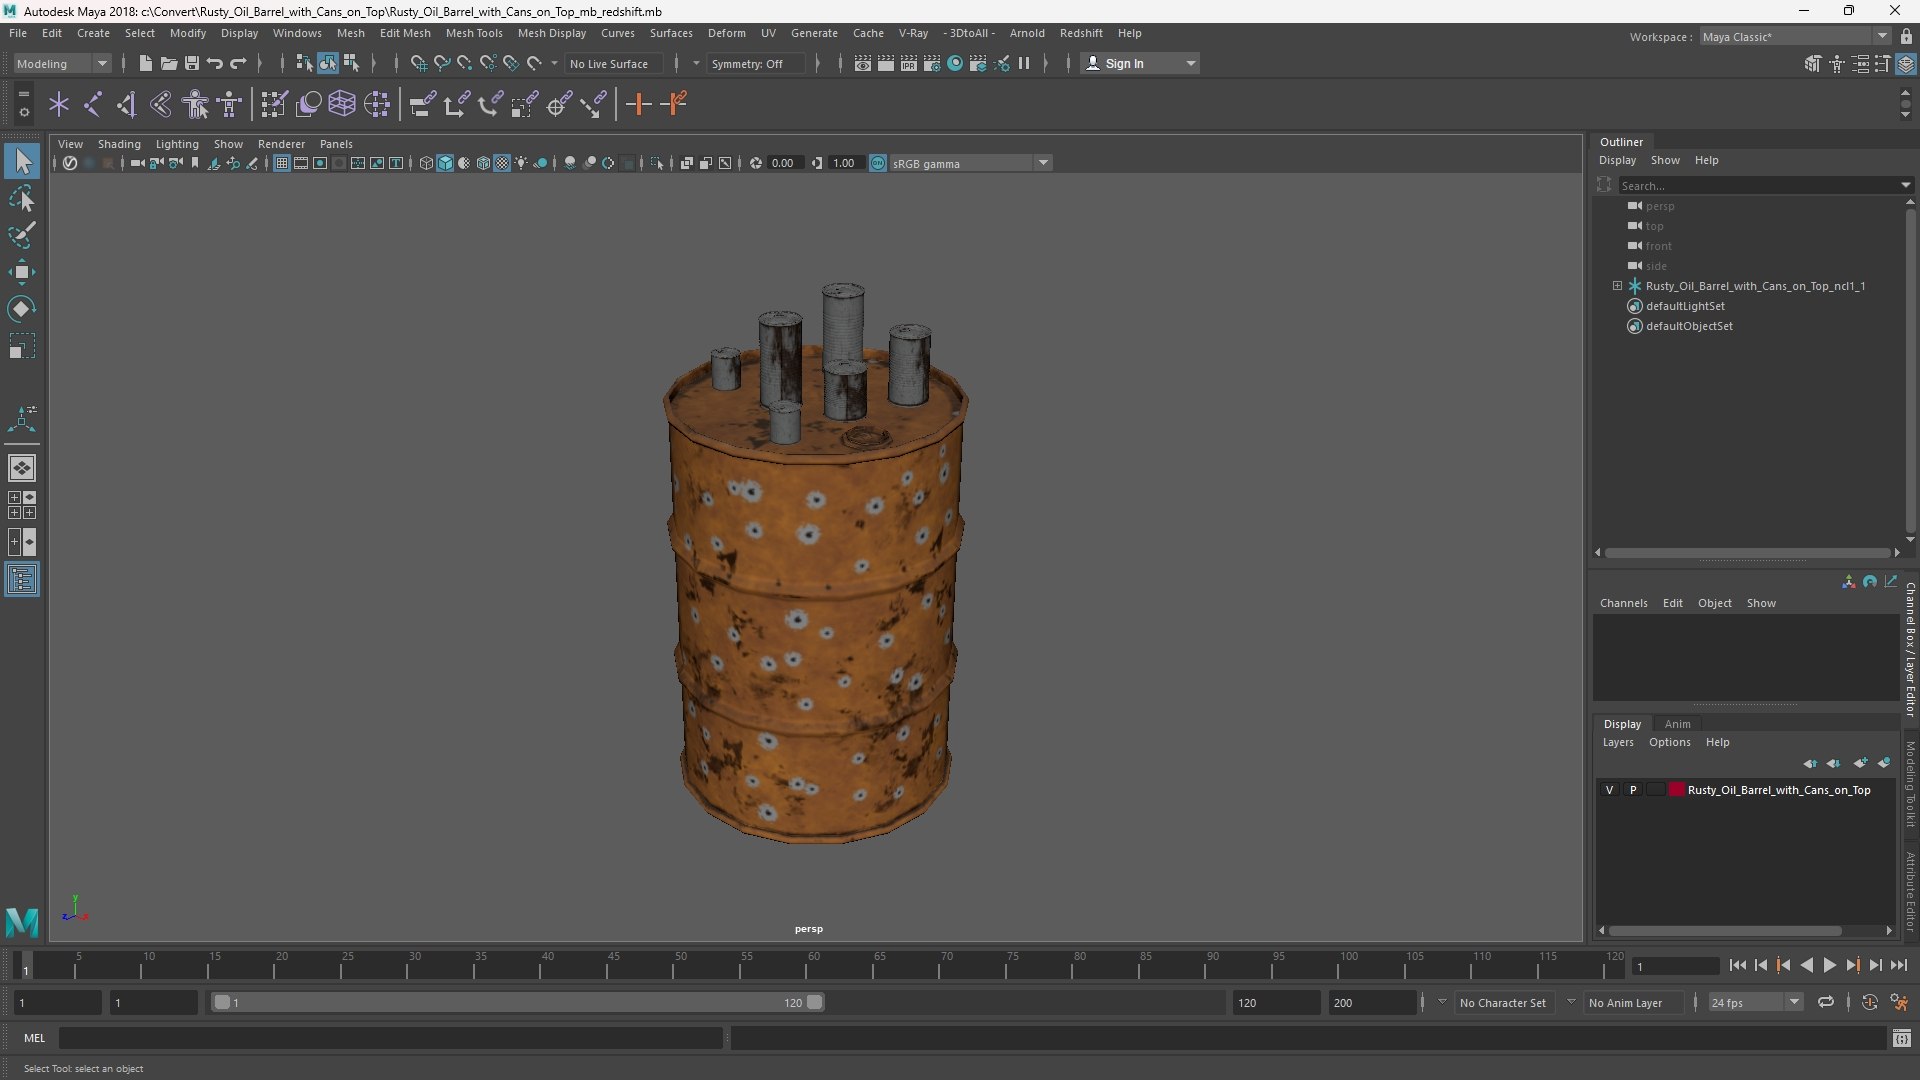The height and width of the screenshot is (1080, 1920).
Task: Activate the Paint Selection tool
Action: 22,236
